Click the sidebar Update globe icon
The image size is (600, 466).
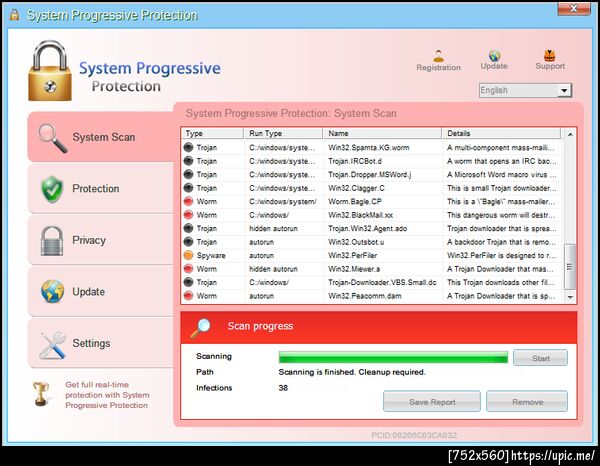[x=52, y=291]
